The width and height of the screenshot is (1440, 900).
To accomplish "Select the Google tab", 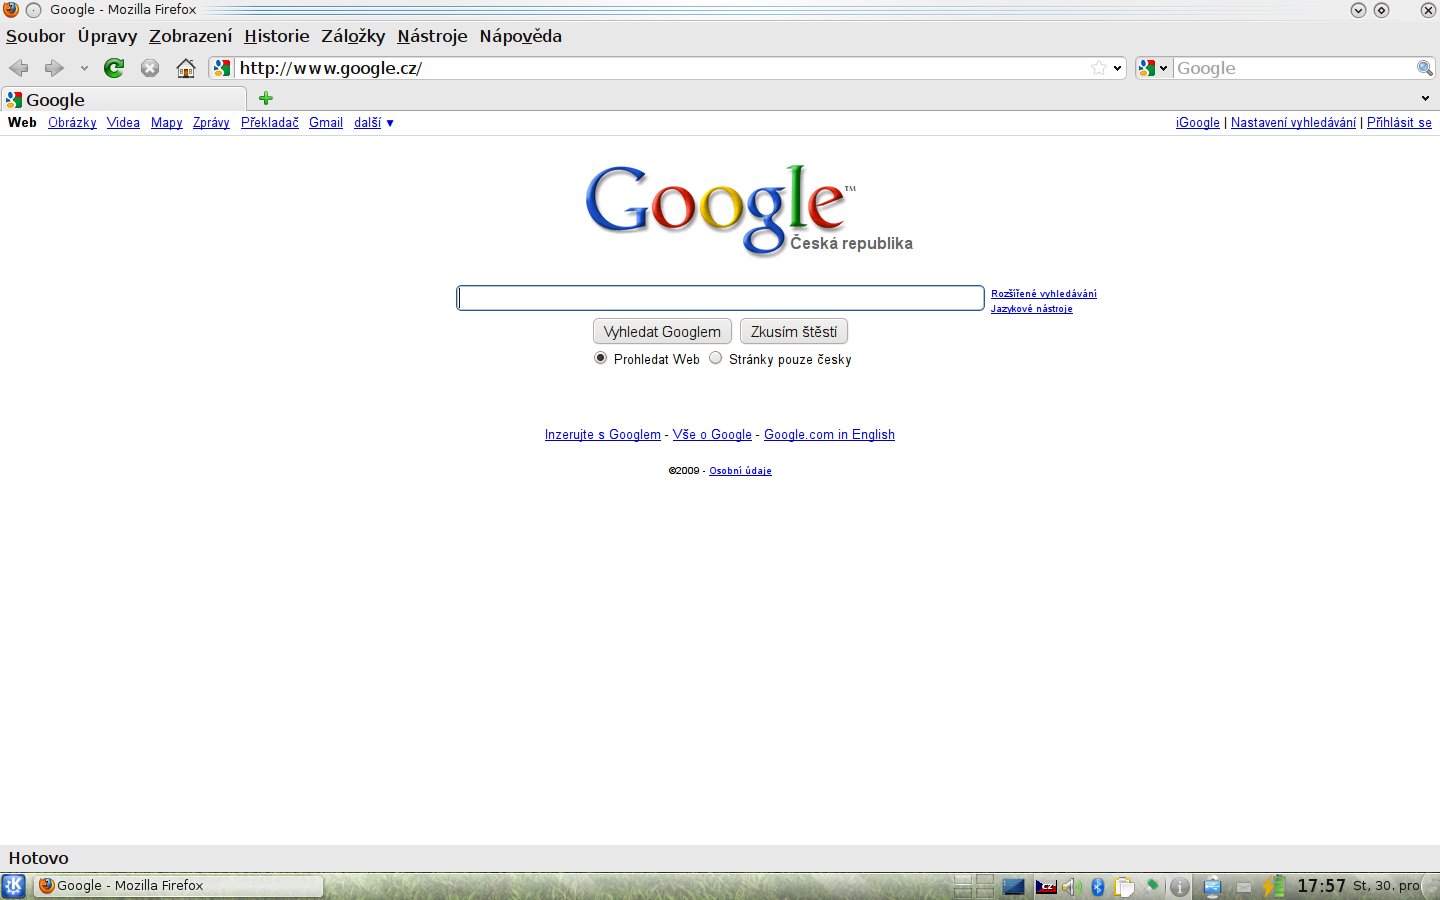I will point(125,99).
